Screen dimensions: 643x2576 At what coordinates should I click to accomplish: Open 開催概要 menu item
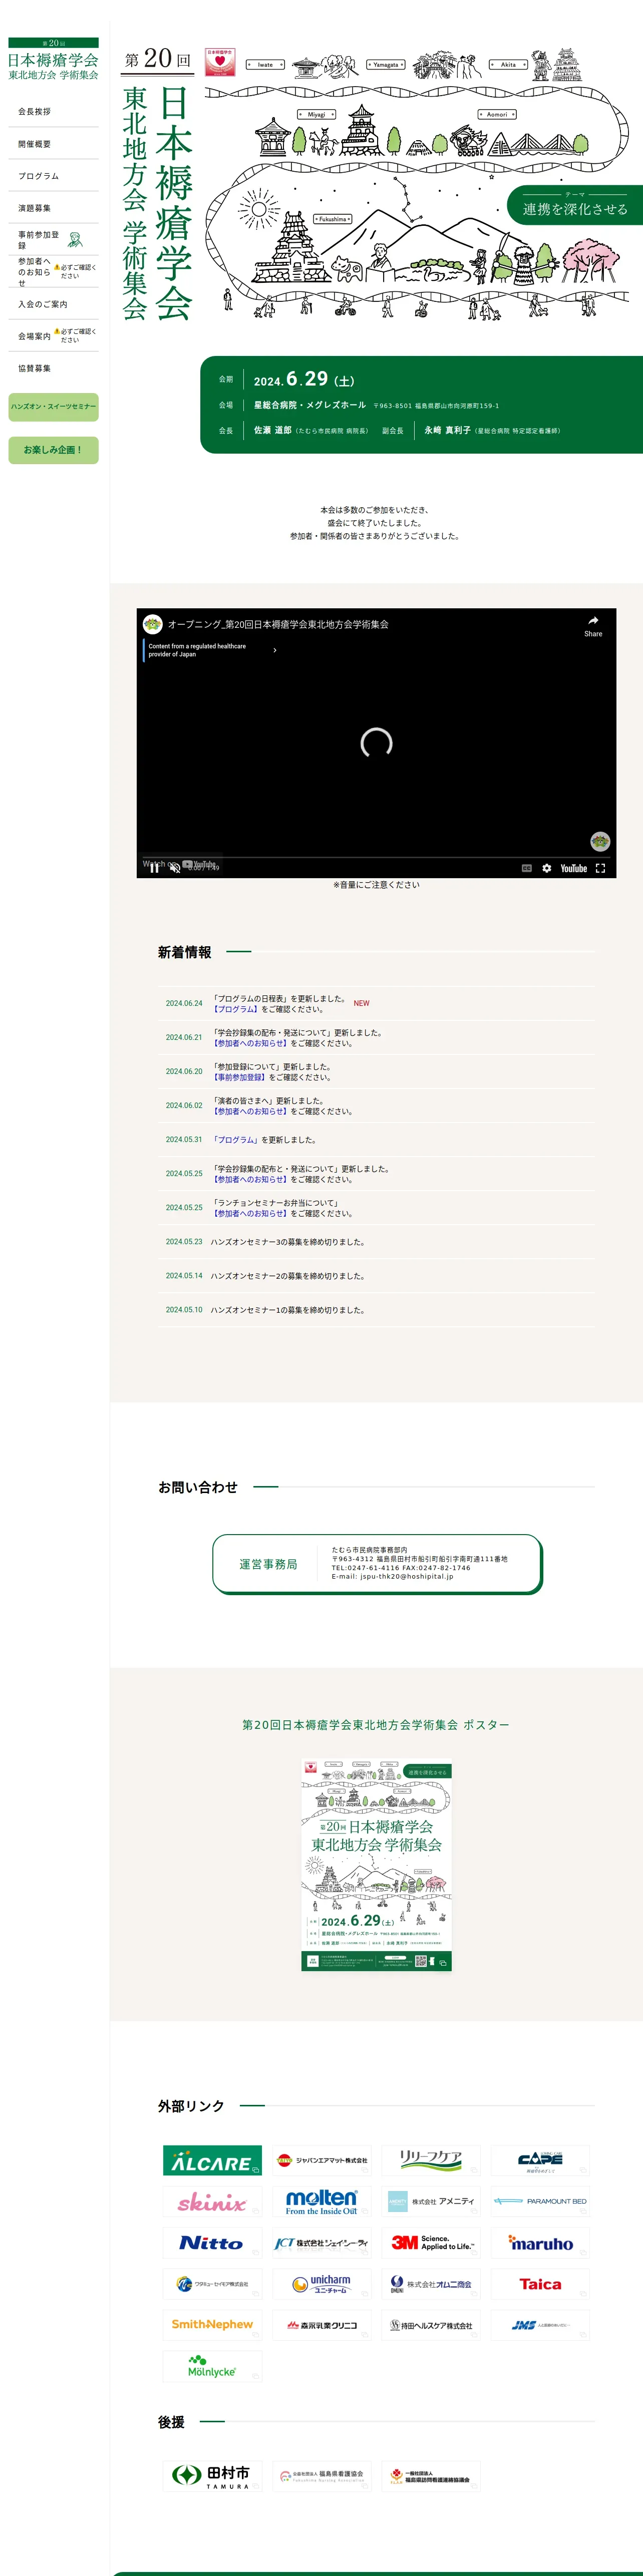(54, 144)
